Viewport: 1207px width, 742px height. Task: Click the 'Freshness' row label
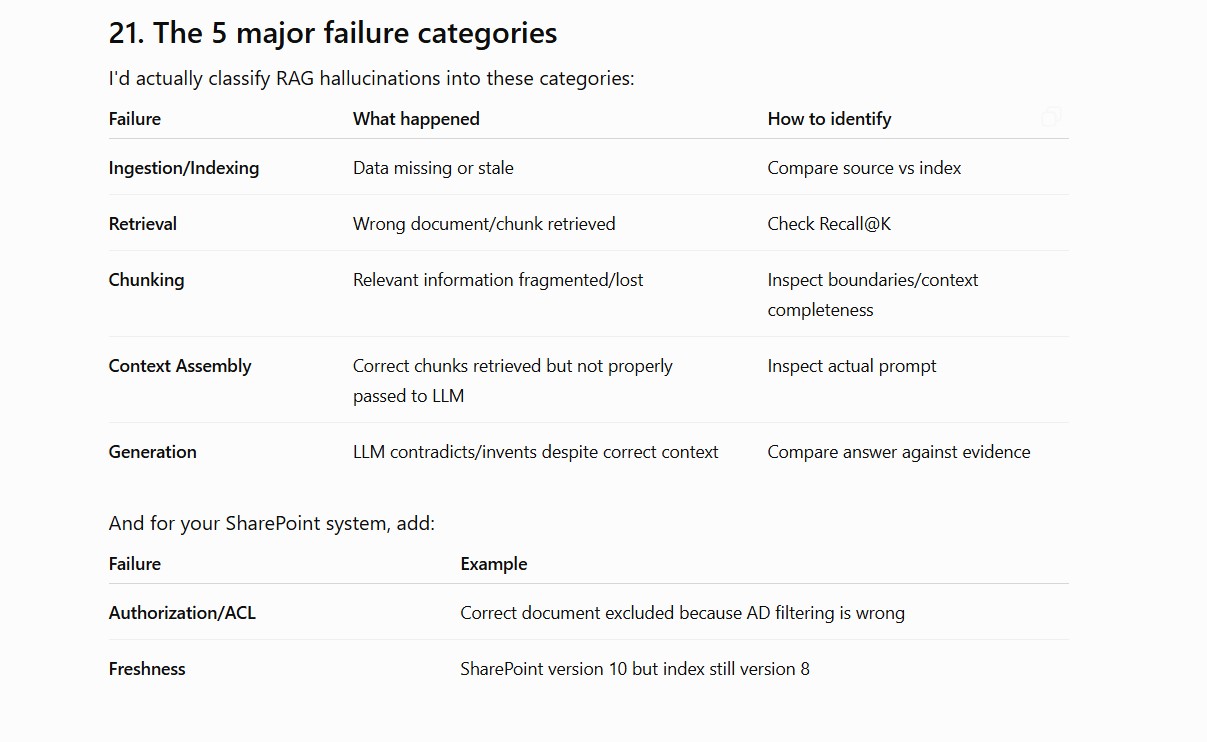[x=147, y=669]
